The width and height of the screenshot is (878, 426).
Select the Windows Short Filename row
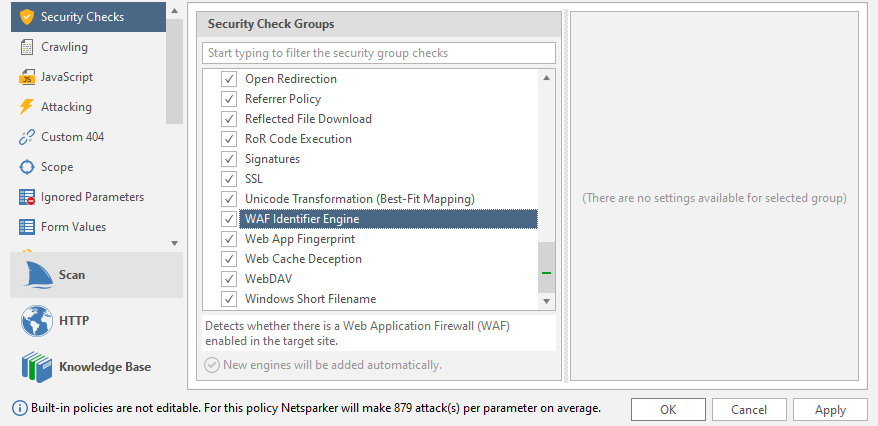click(389, 299)
